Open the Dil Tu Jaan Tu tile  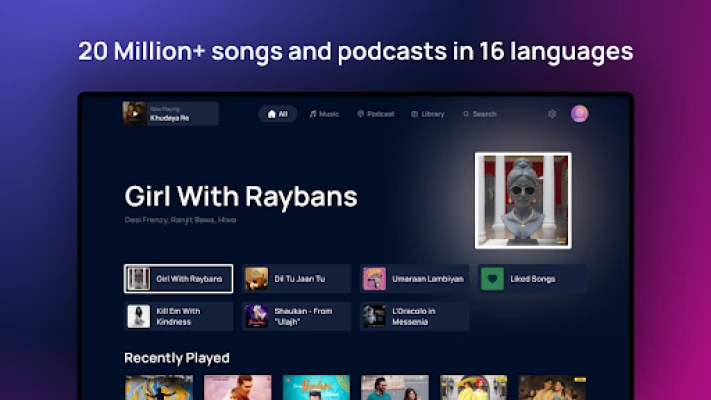click(296, 279)
